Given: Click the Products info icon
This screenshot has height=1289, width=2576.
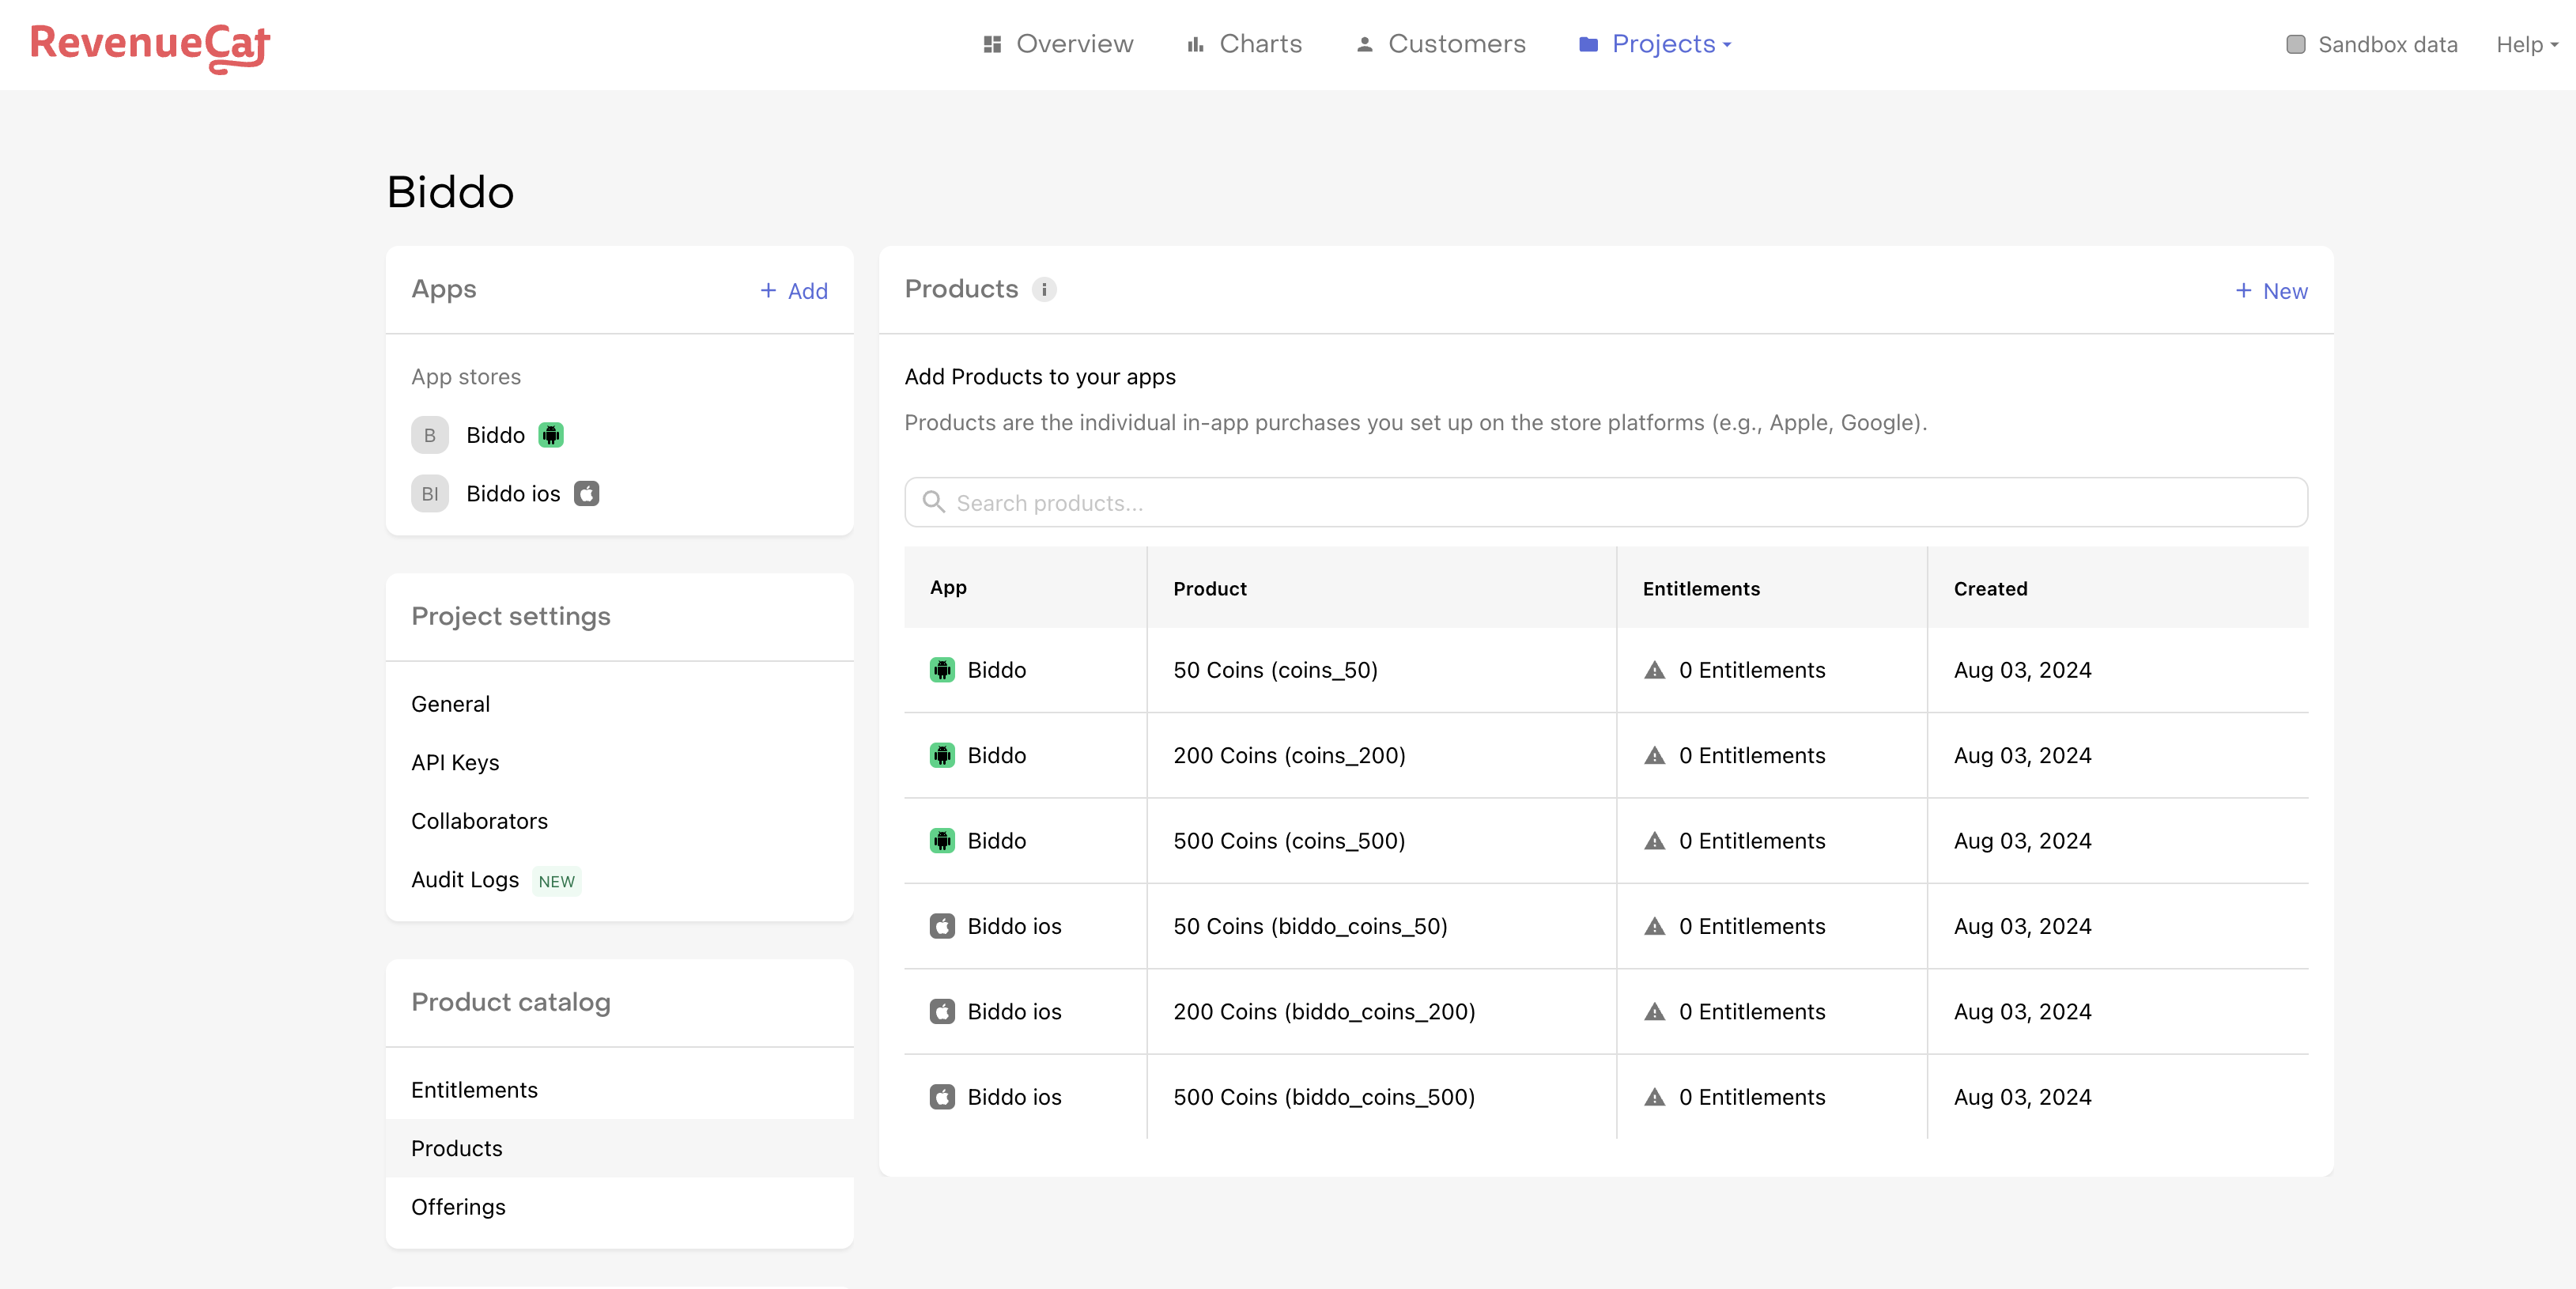Looking at the screenshot, I should [x=1044, y=290].
